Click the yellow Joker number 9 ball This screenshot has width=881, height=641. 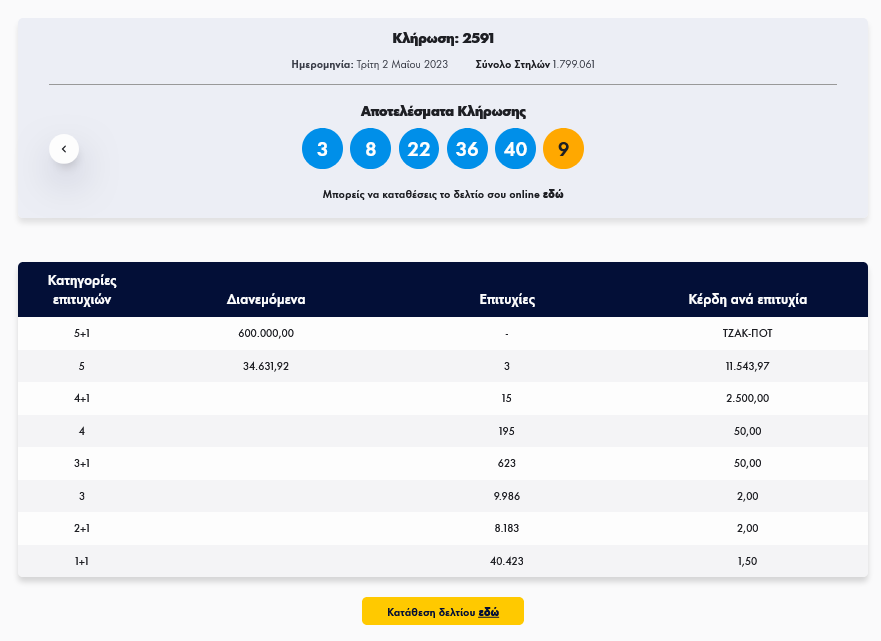click(x=563, y=149)
